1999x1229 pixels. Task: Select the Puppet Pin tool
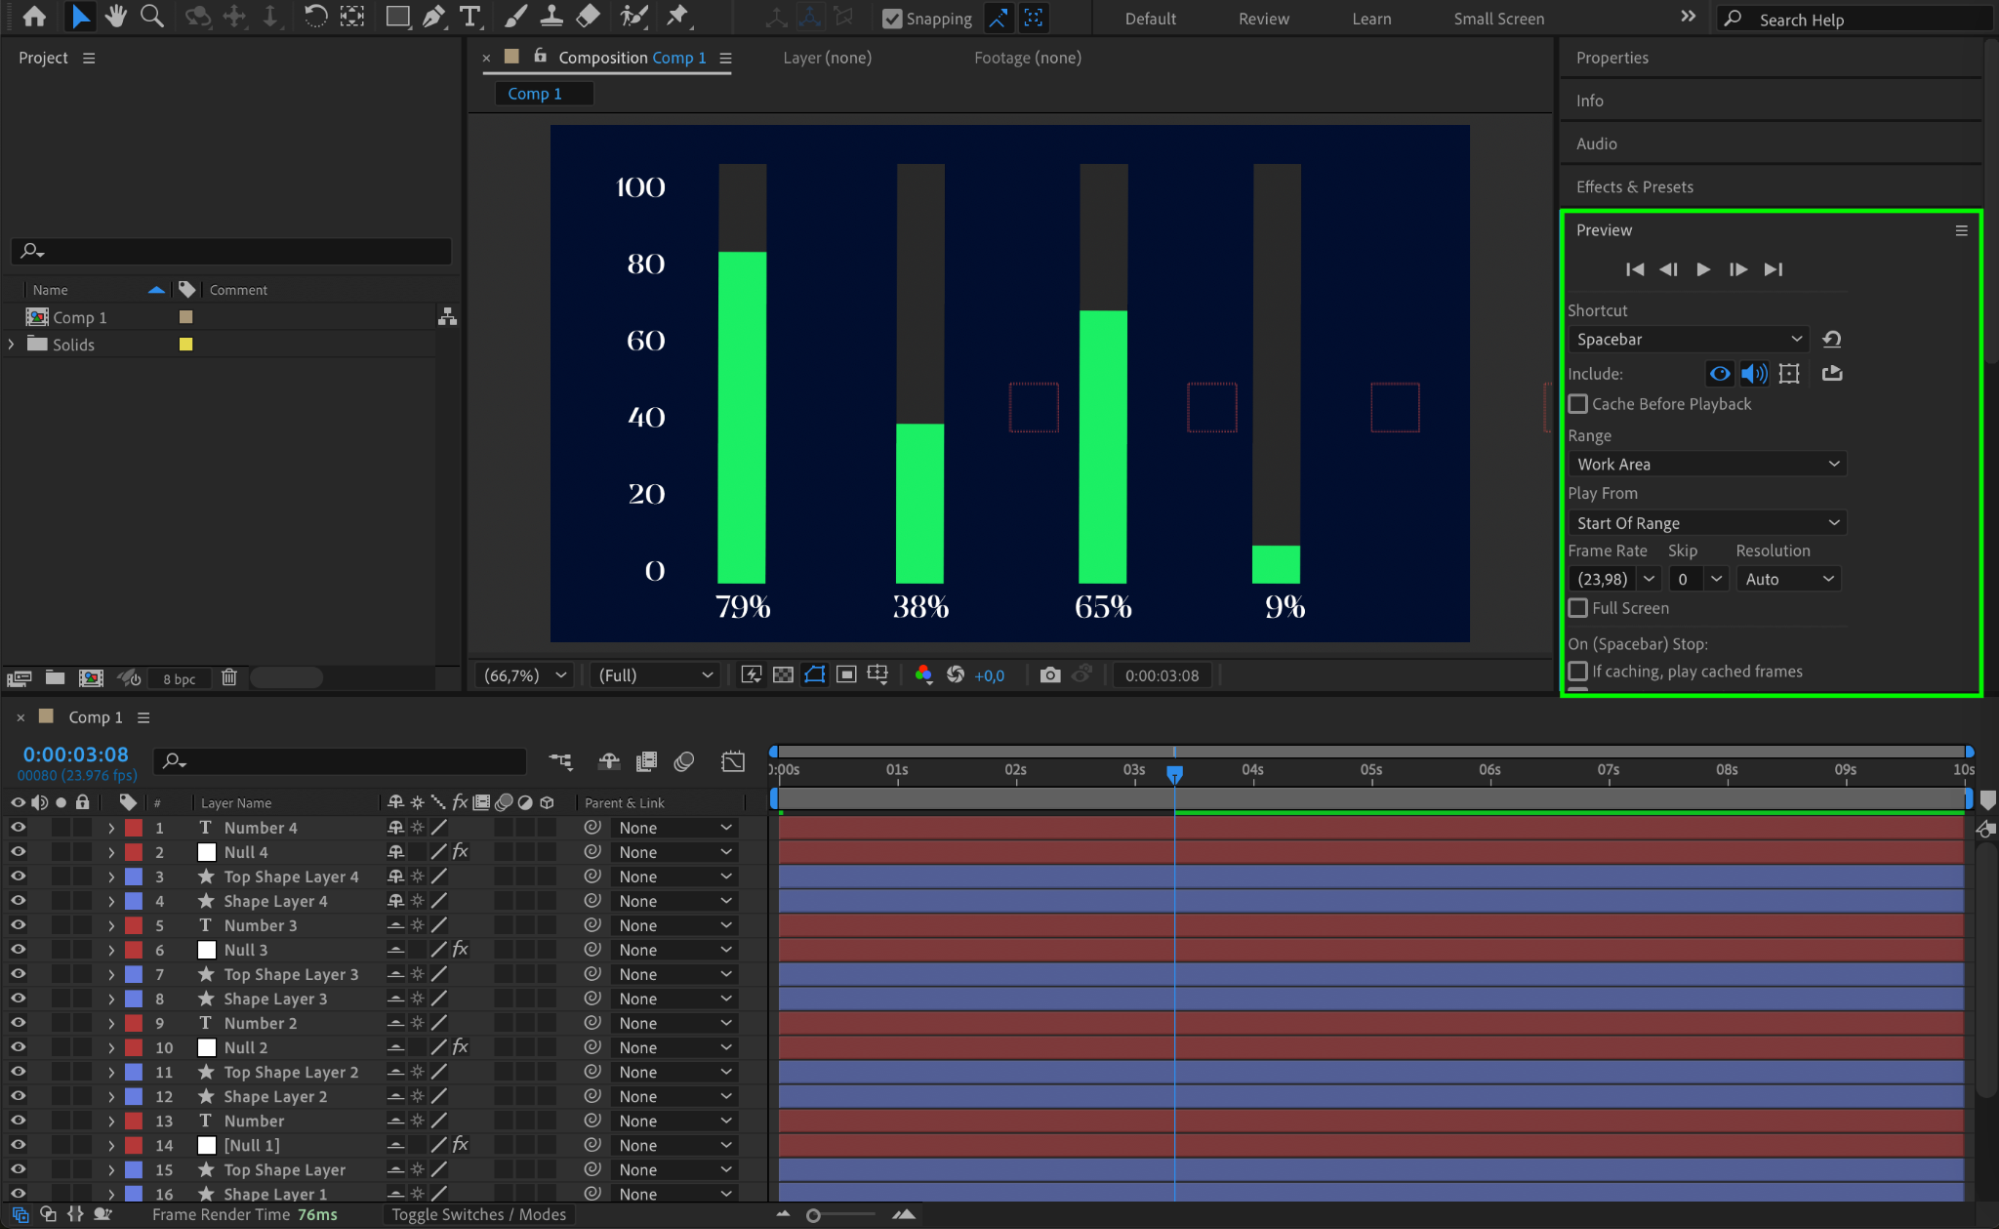click(x=678, y=16)
